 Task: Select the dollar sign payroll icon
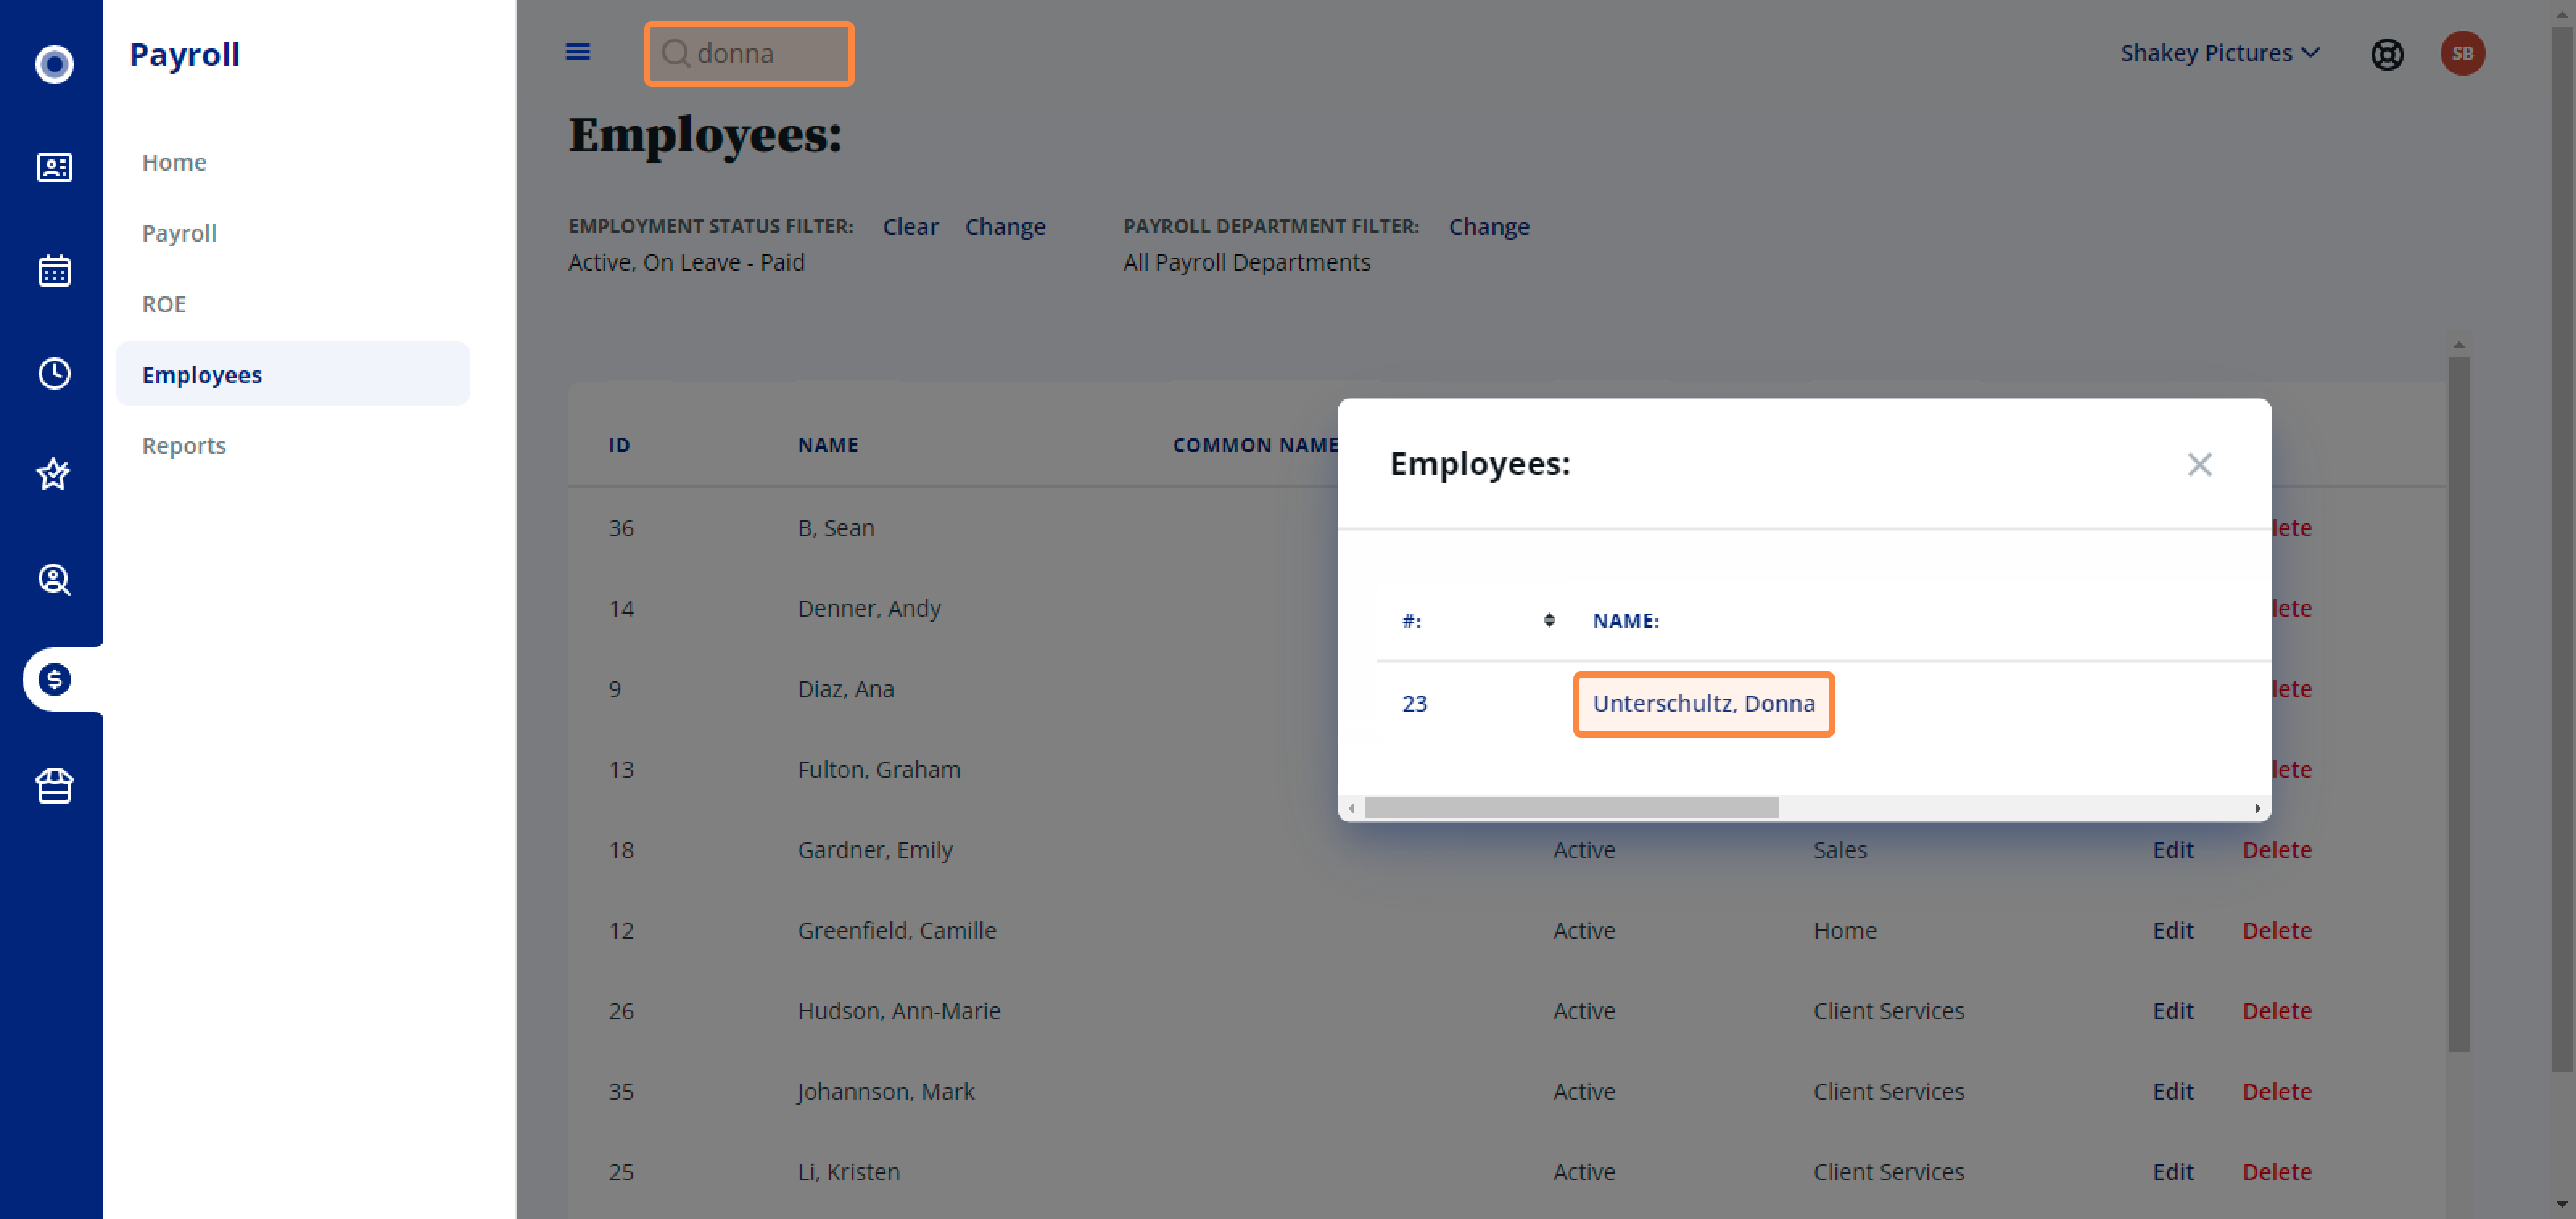[x=54, y=680]
